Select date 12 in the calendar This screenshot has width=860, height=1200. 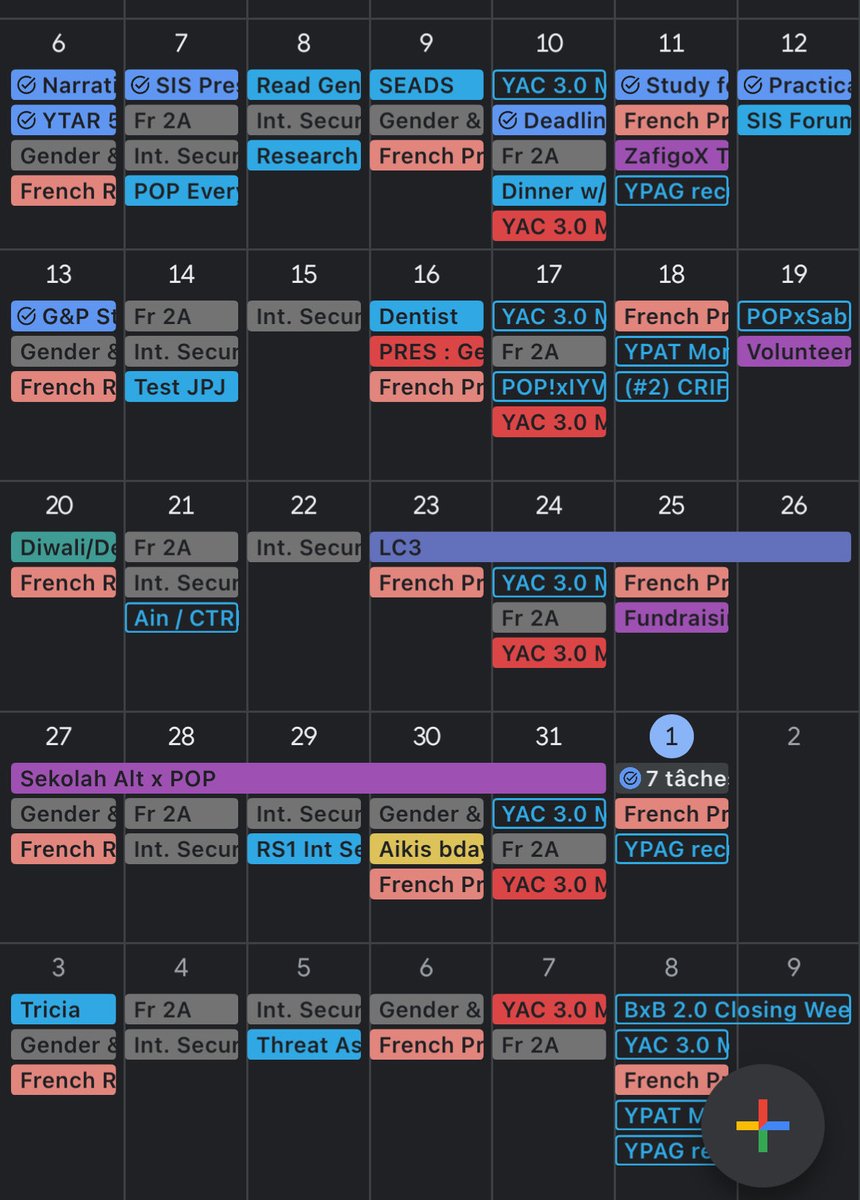coord(794,43)
